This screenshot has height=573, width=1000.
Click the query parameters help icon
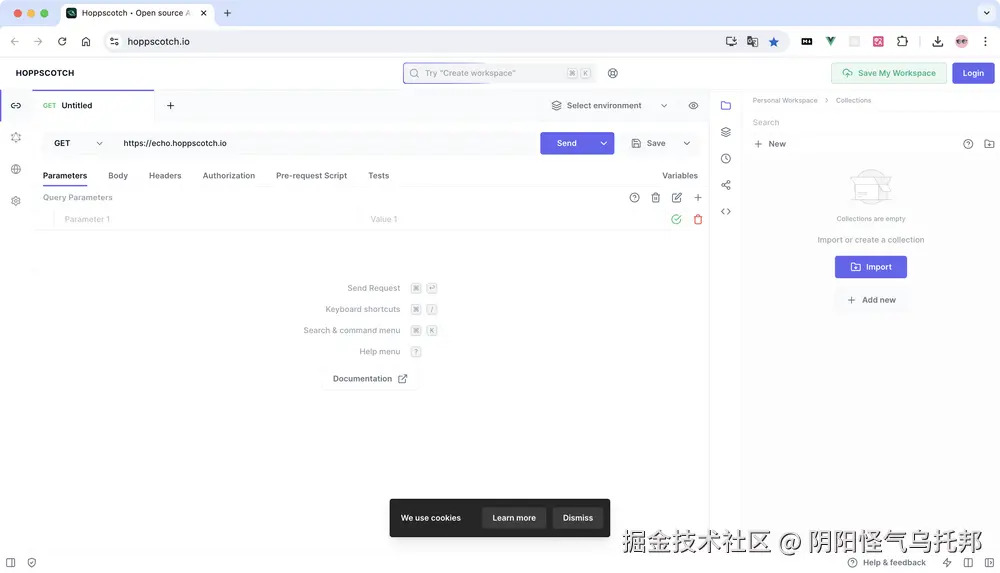point(634,198)
